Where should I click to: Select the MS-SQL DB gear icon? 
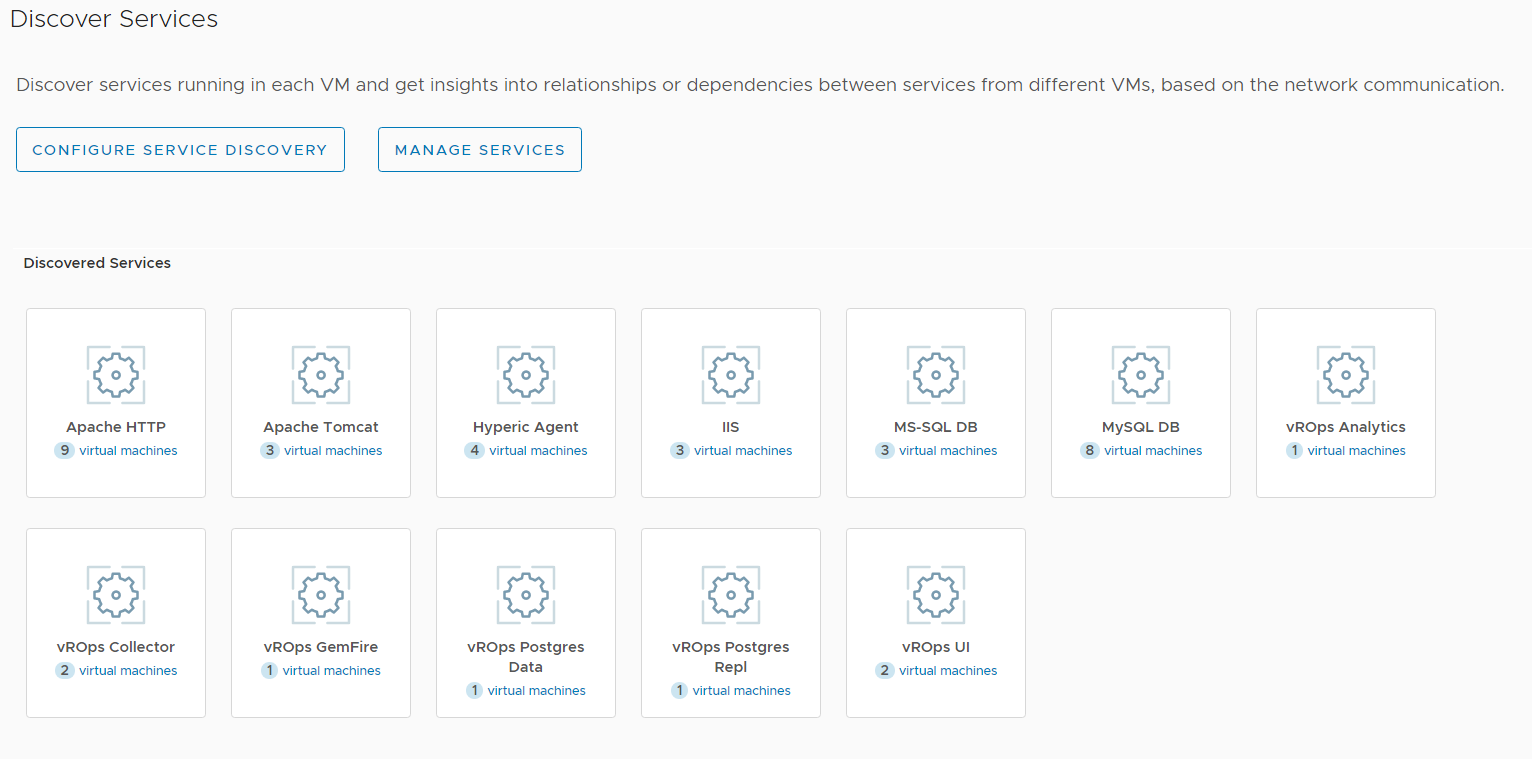(936, 375)
